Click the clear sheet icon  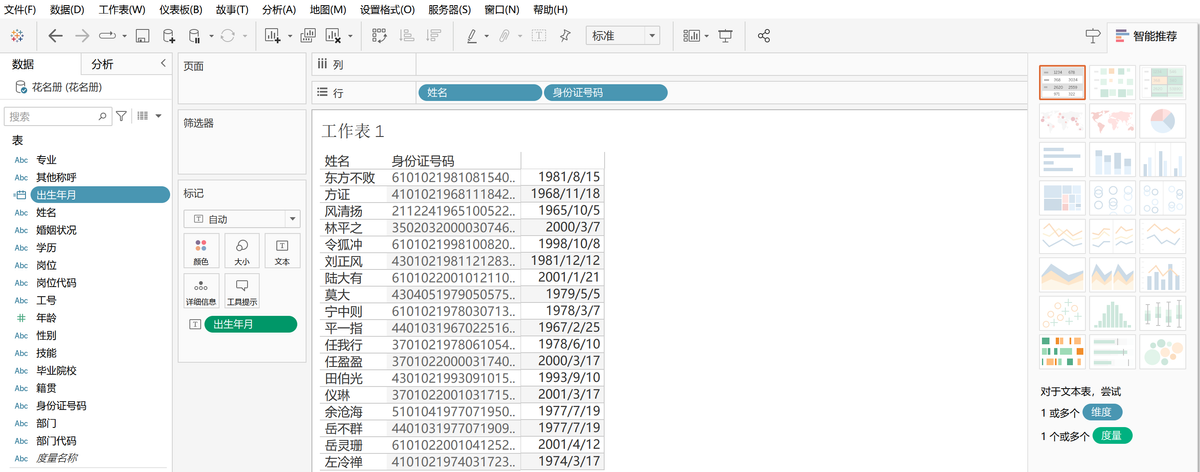pos(334,36)
